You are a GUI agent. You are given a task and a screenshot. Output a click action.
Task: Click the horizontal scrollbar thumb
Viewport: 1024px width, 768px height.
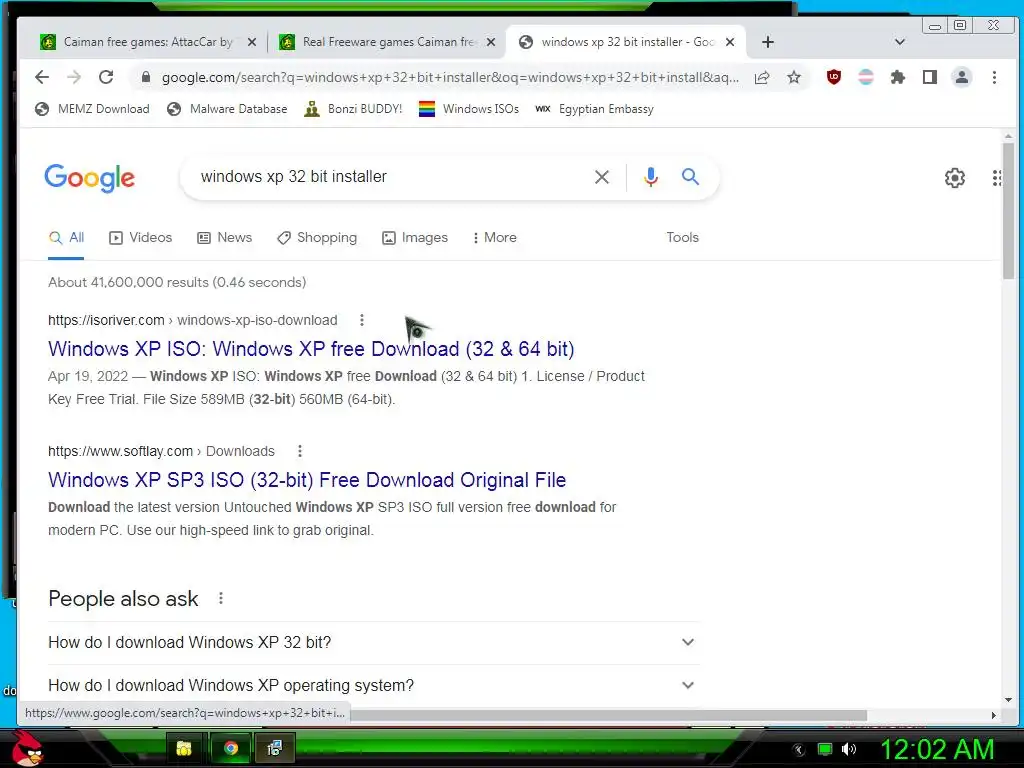click(x=609, y=715)
